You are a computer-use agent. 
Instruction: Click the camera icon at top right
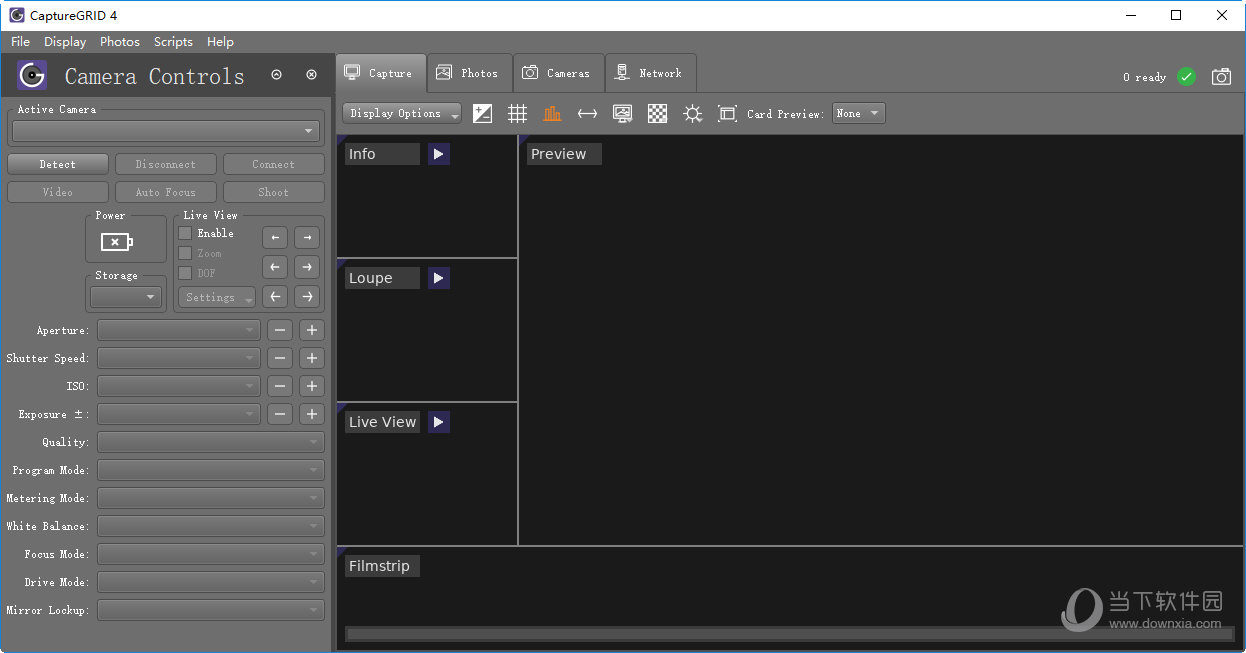tap(1221, 77)
